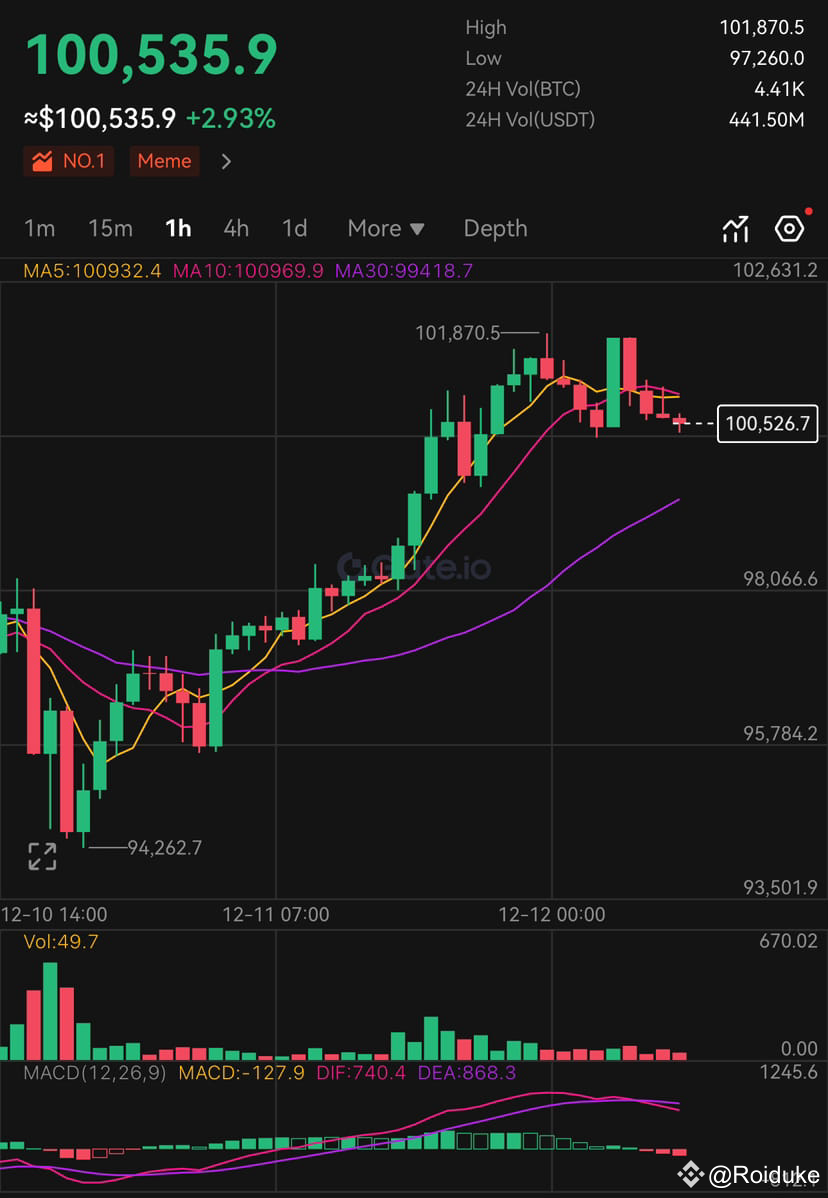The height and width of the screenshot is (1198, 828).
Task: Tap the tallest green volume bar
Action: (50, 1011)
